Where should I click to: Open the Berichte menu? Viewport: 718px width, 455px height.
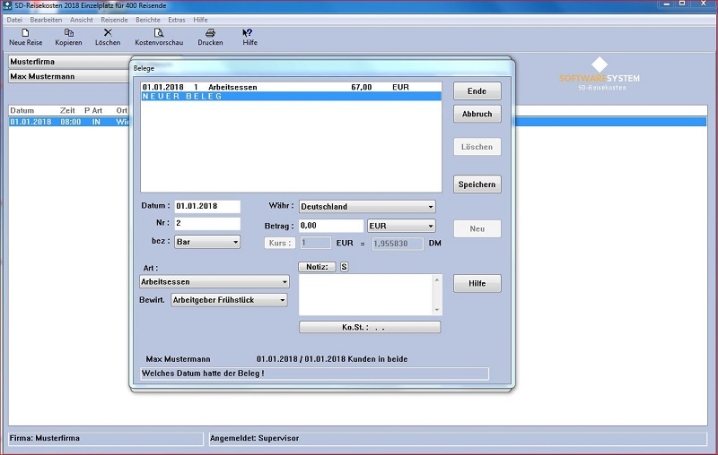pyautogui.click(x=147, y=20)
